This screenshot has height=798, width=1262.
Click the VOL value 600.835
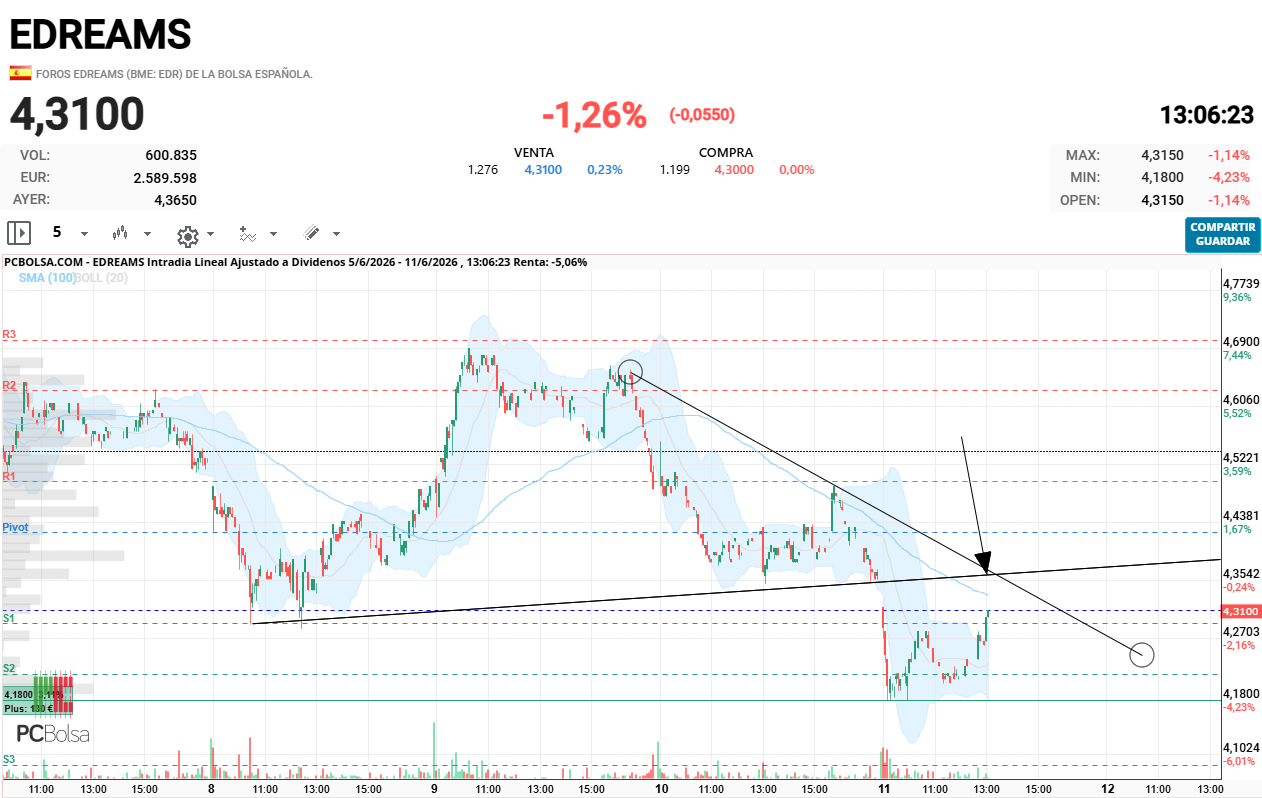171,155
